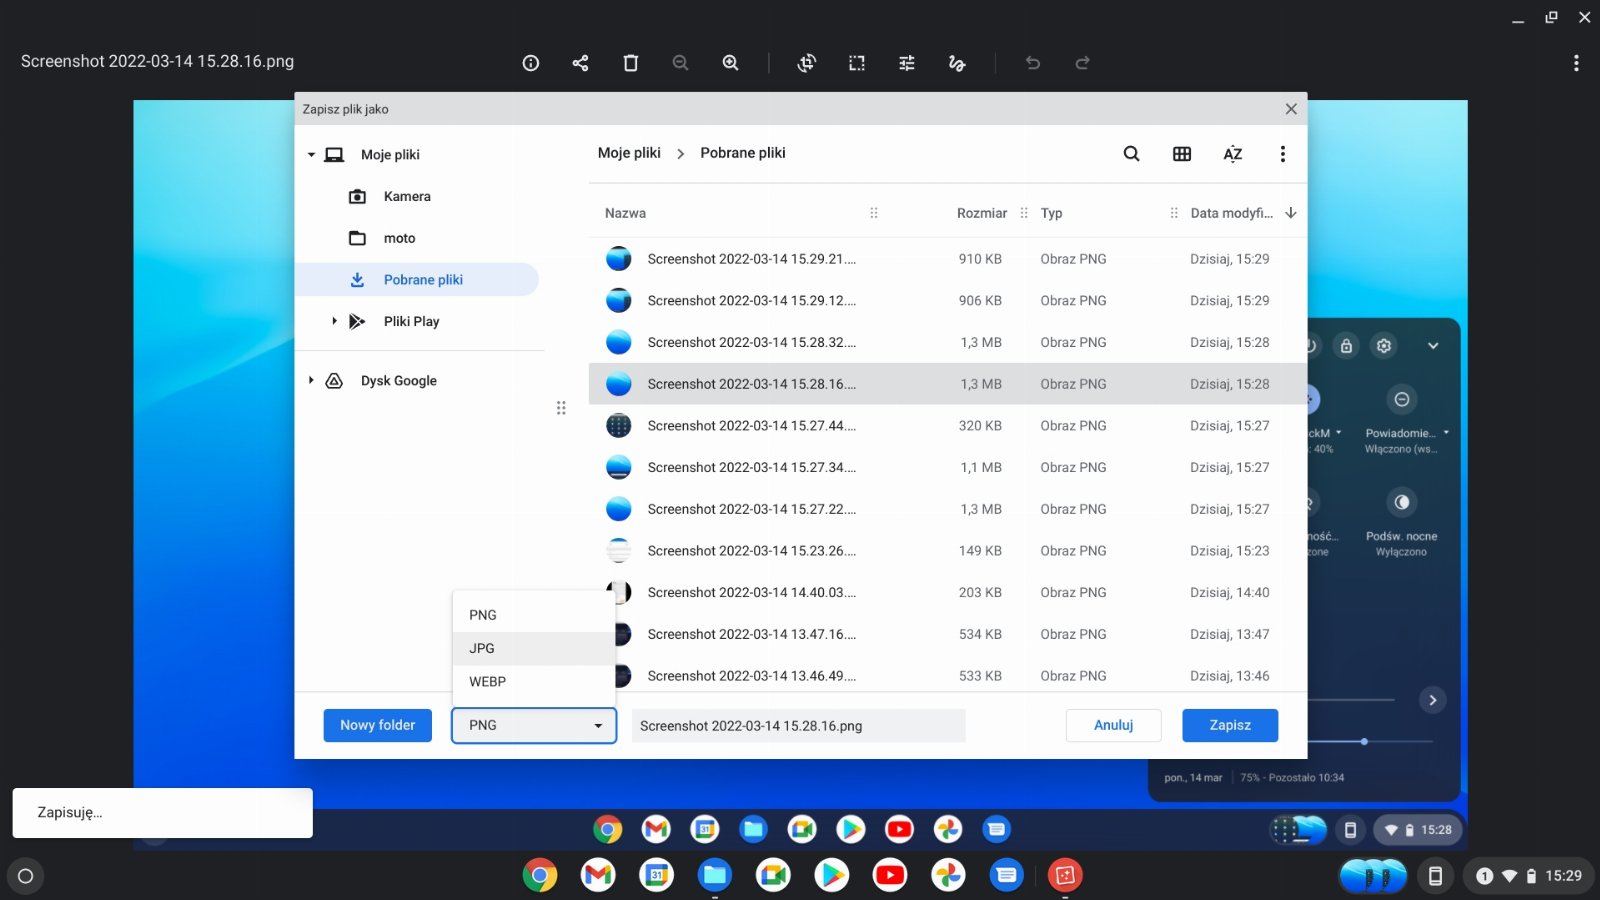Open the image info icon in the Gallery toolbar

531,63
